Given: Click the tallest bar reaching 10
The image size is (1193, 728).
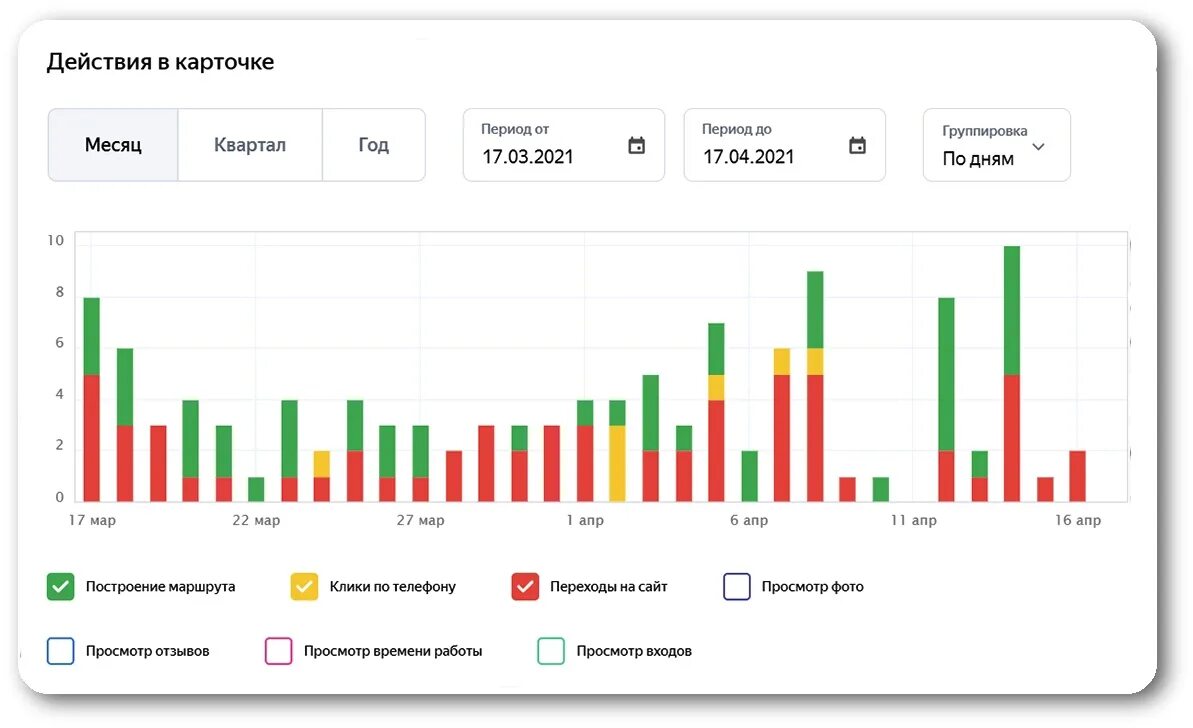Looking at the screenshot, I should pos(1012,374).
